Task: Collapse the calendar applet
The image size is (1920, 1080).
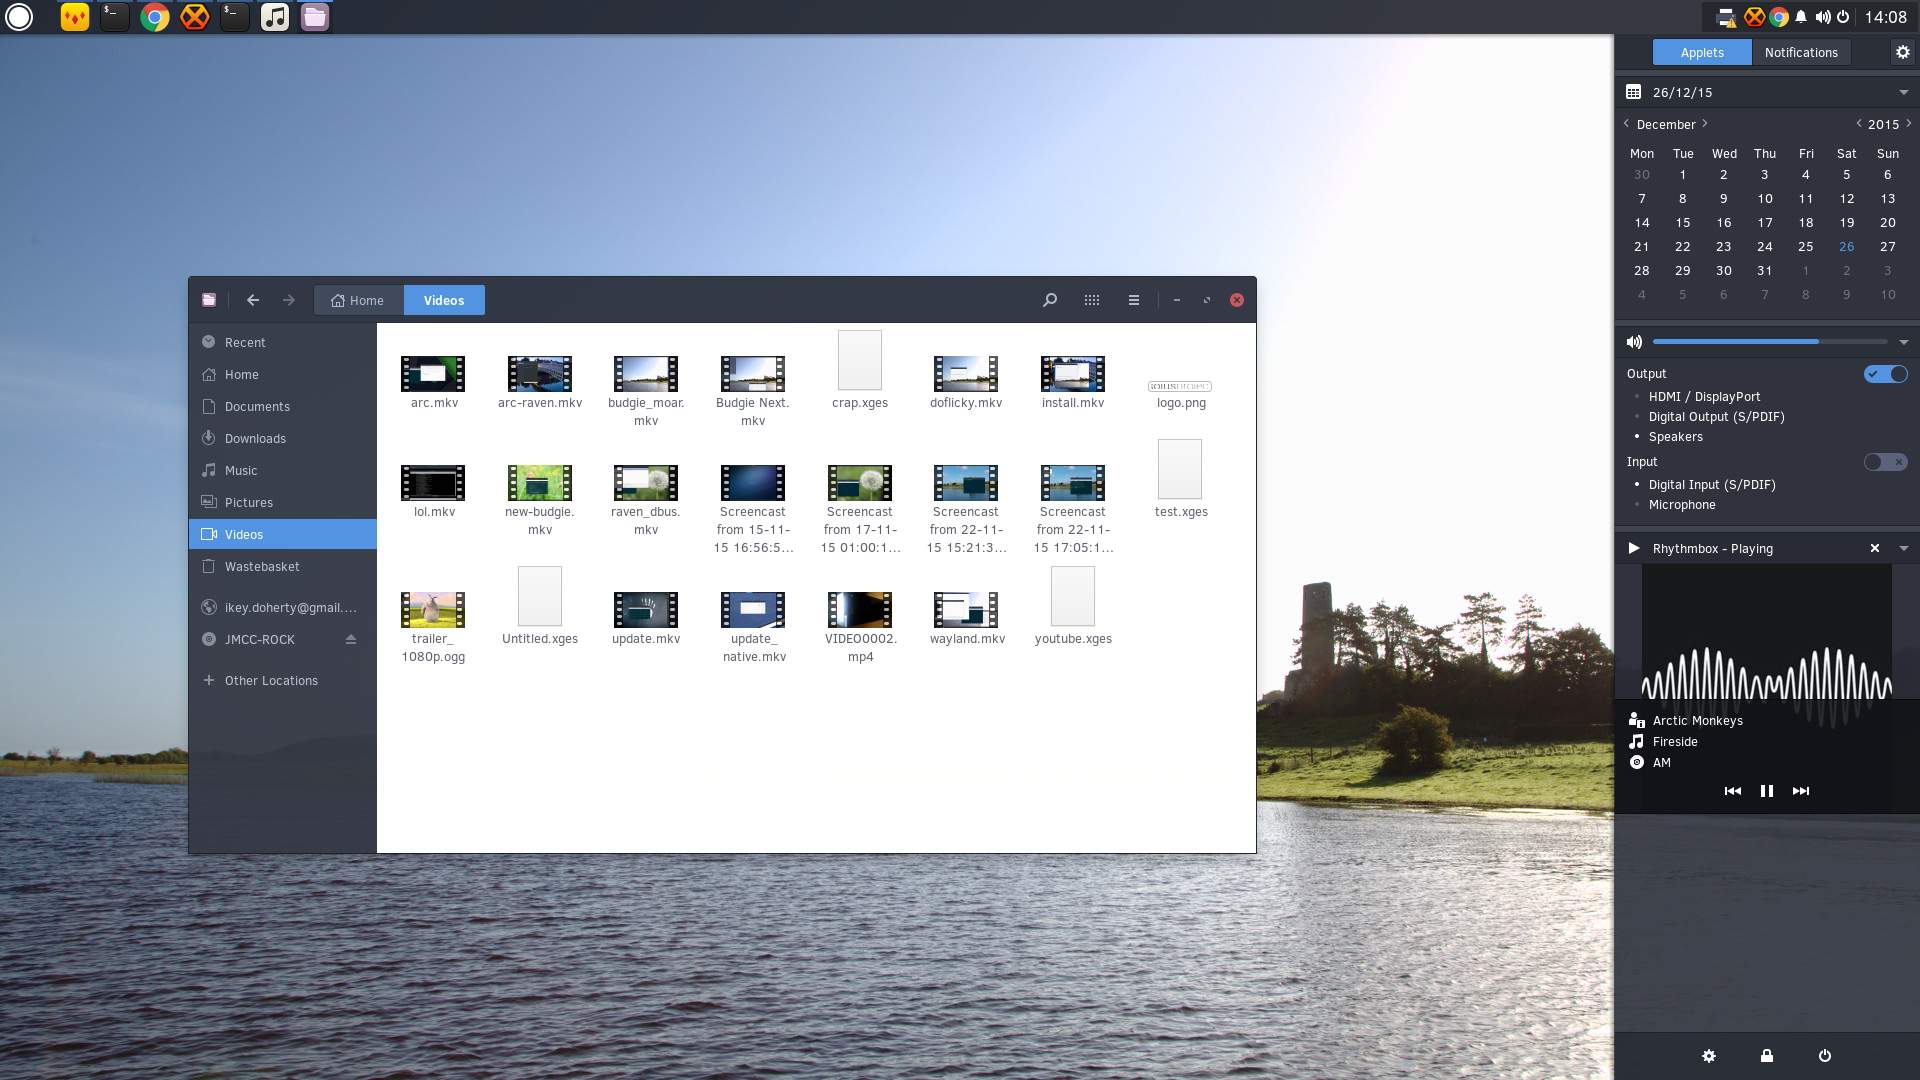Action: (1904, 92)
